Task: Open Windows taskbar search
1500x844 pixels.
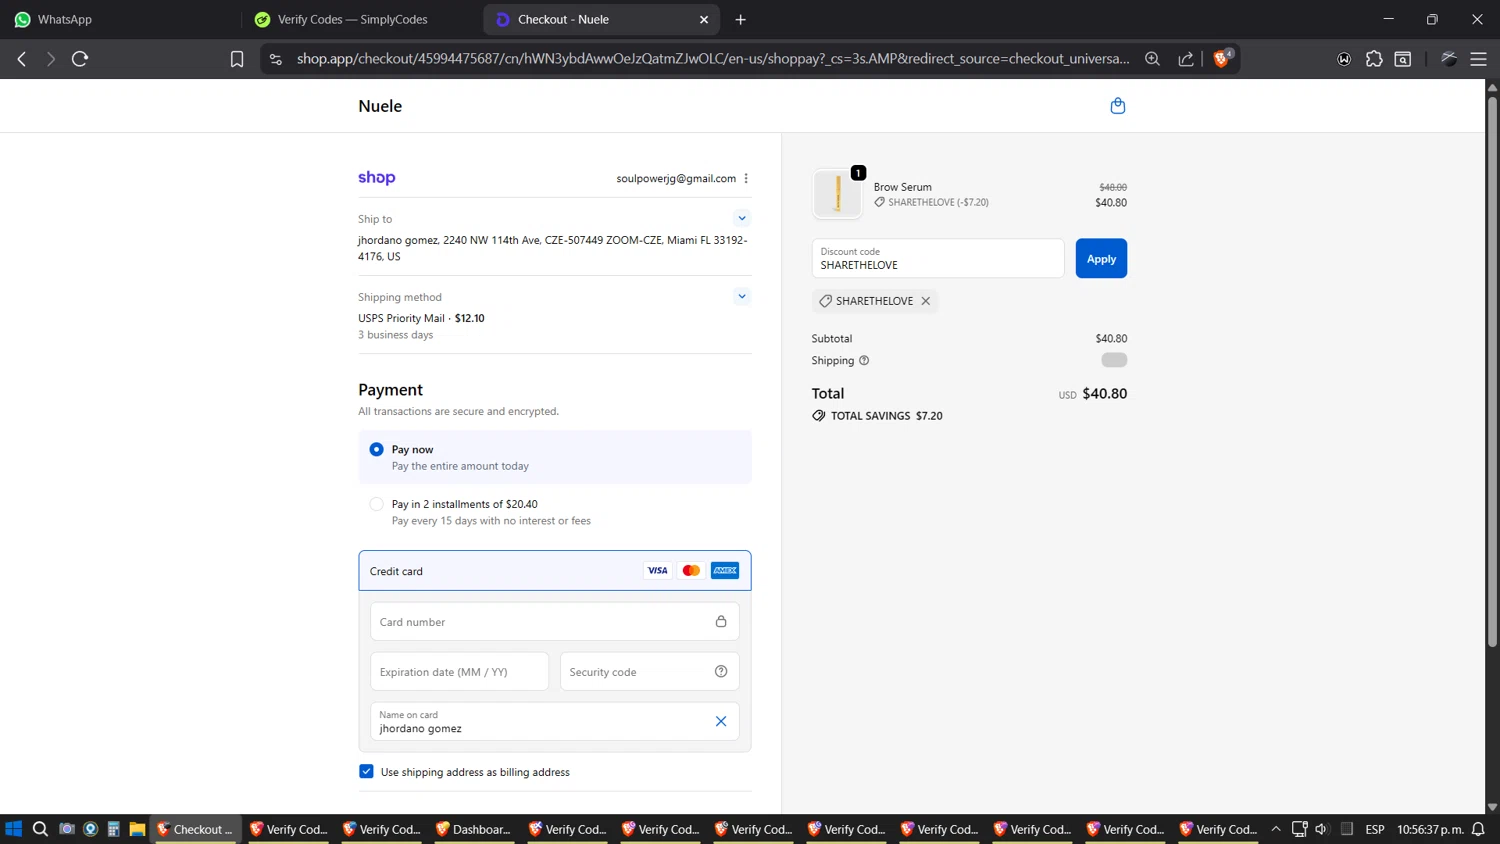Action: pos(40,829)
